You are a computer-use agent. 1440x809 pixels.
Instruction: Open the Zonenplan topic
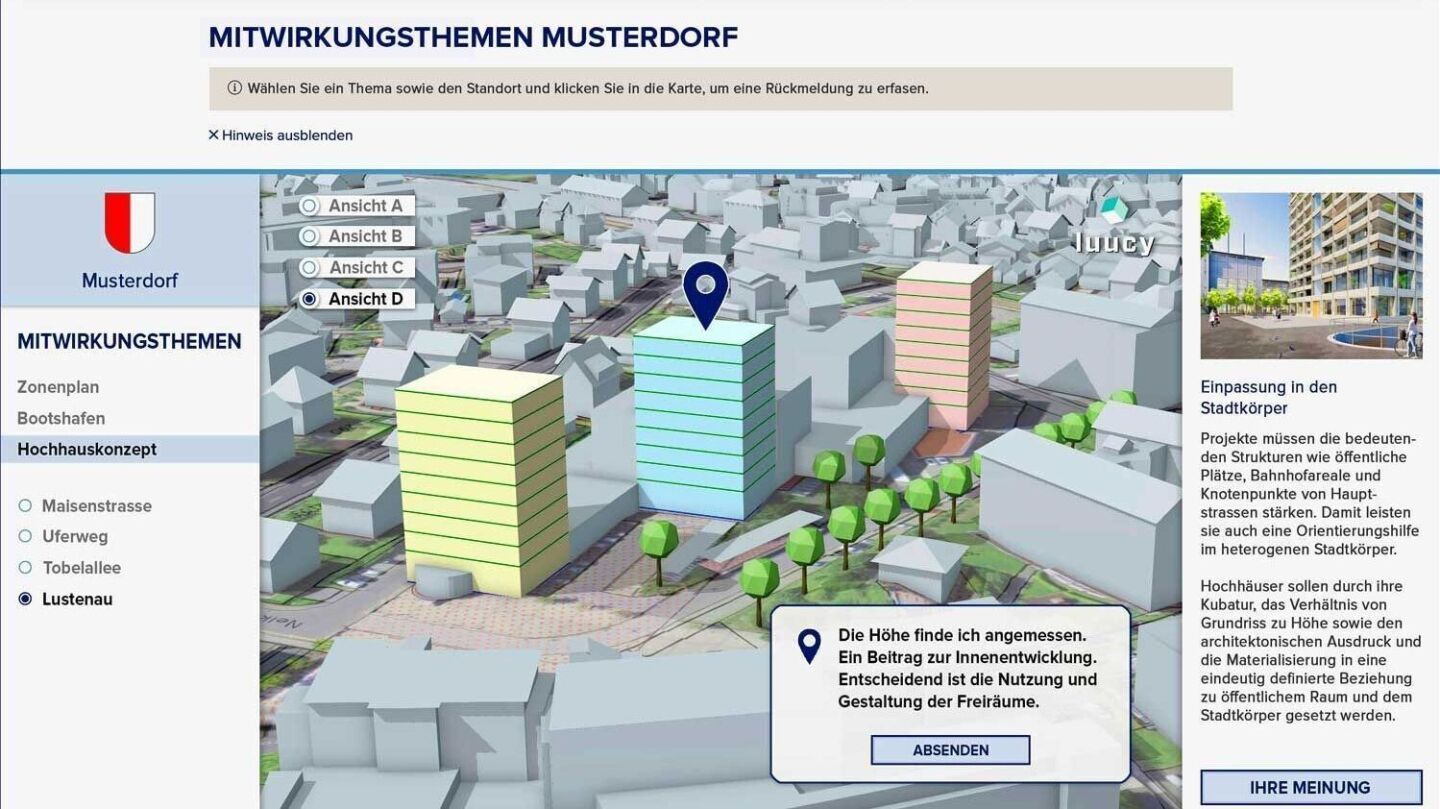pos(58,387)
